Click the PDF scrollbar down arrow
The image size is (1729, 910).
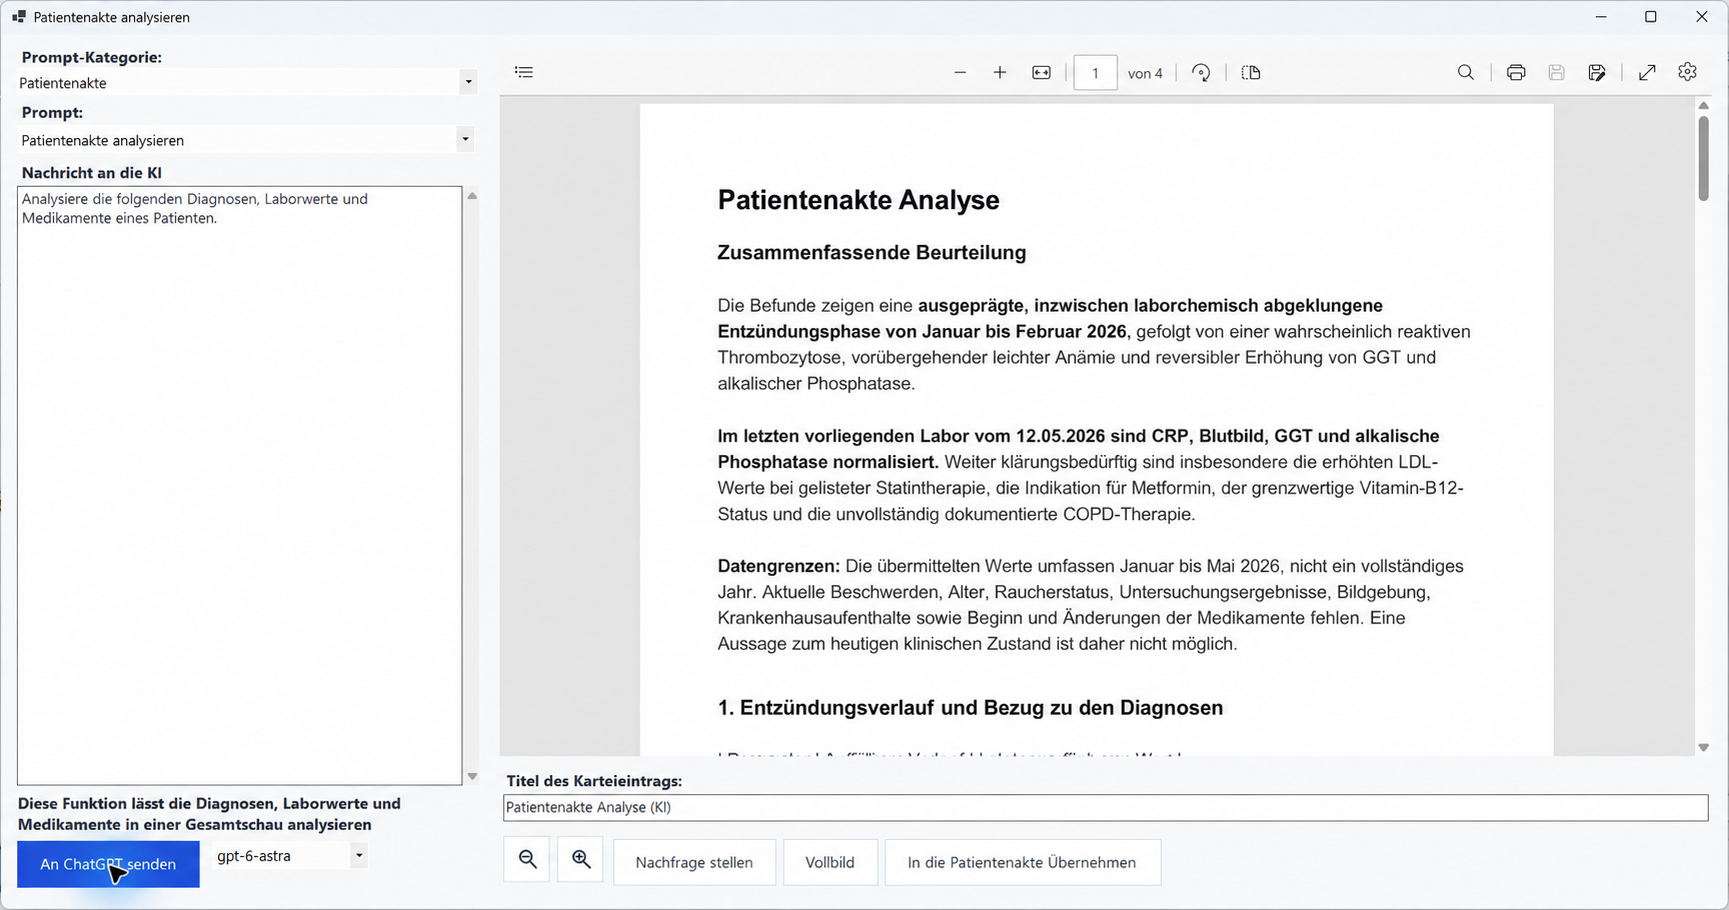point(1703,747)
